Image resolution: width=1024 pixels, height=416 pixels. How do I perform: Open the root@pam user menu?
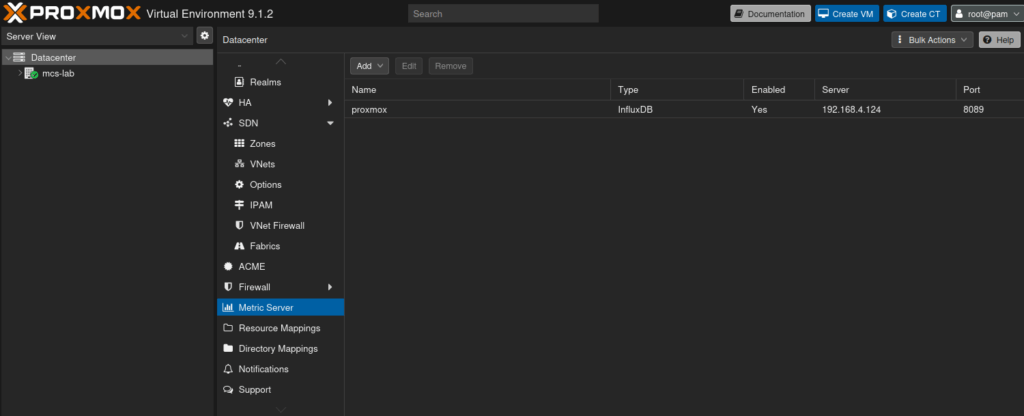[985, 14]
